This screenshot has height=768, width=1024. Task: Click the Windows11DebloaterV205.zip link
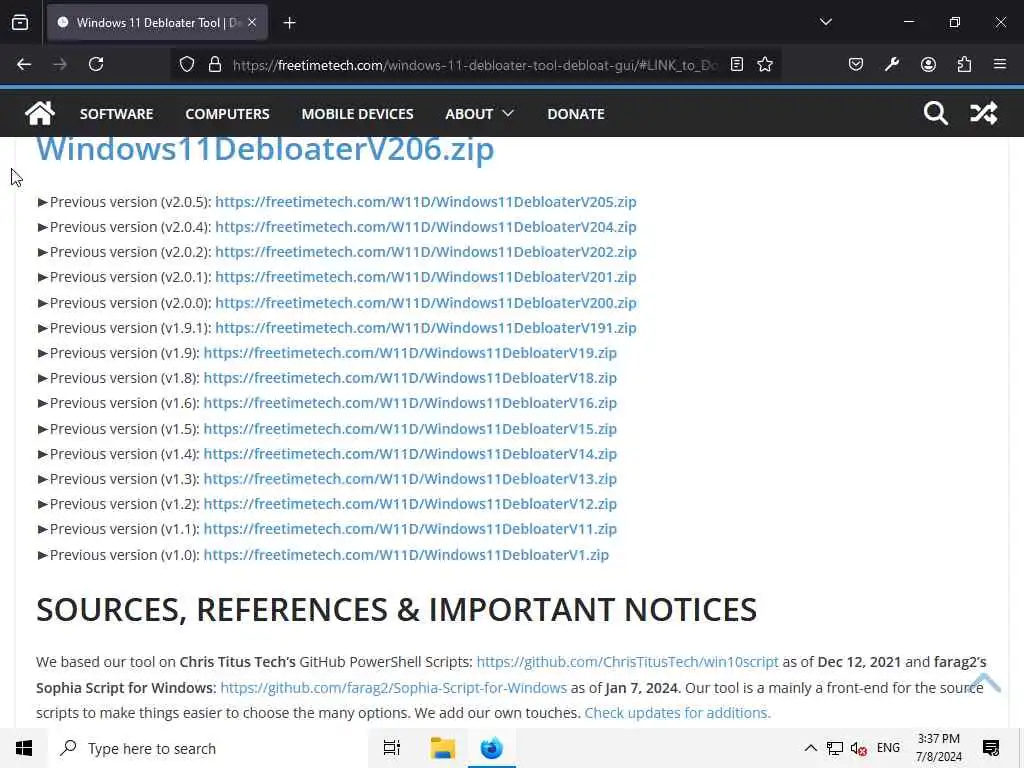pos(426,202)
